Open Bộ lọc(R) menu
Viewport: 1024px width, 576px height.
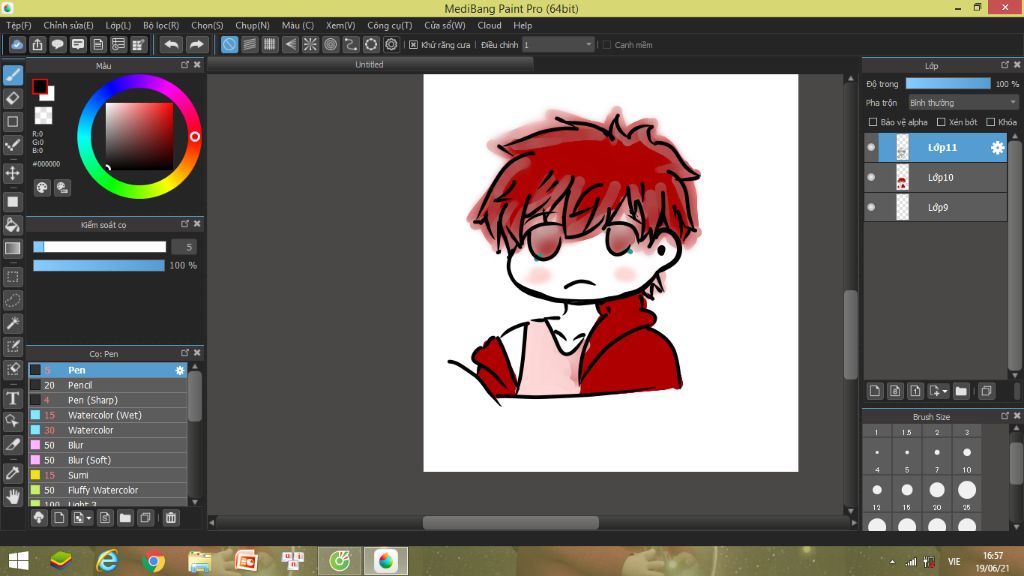click(161, 25)
